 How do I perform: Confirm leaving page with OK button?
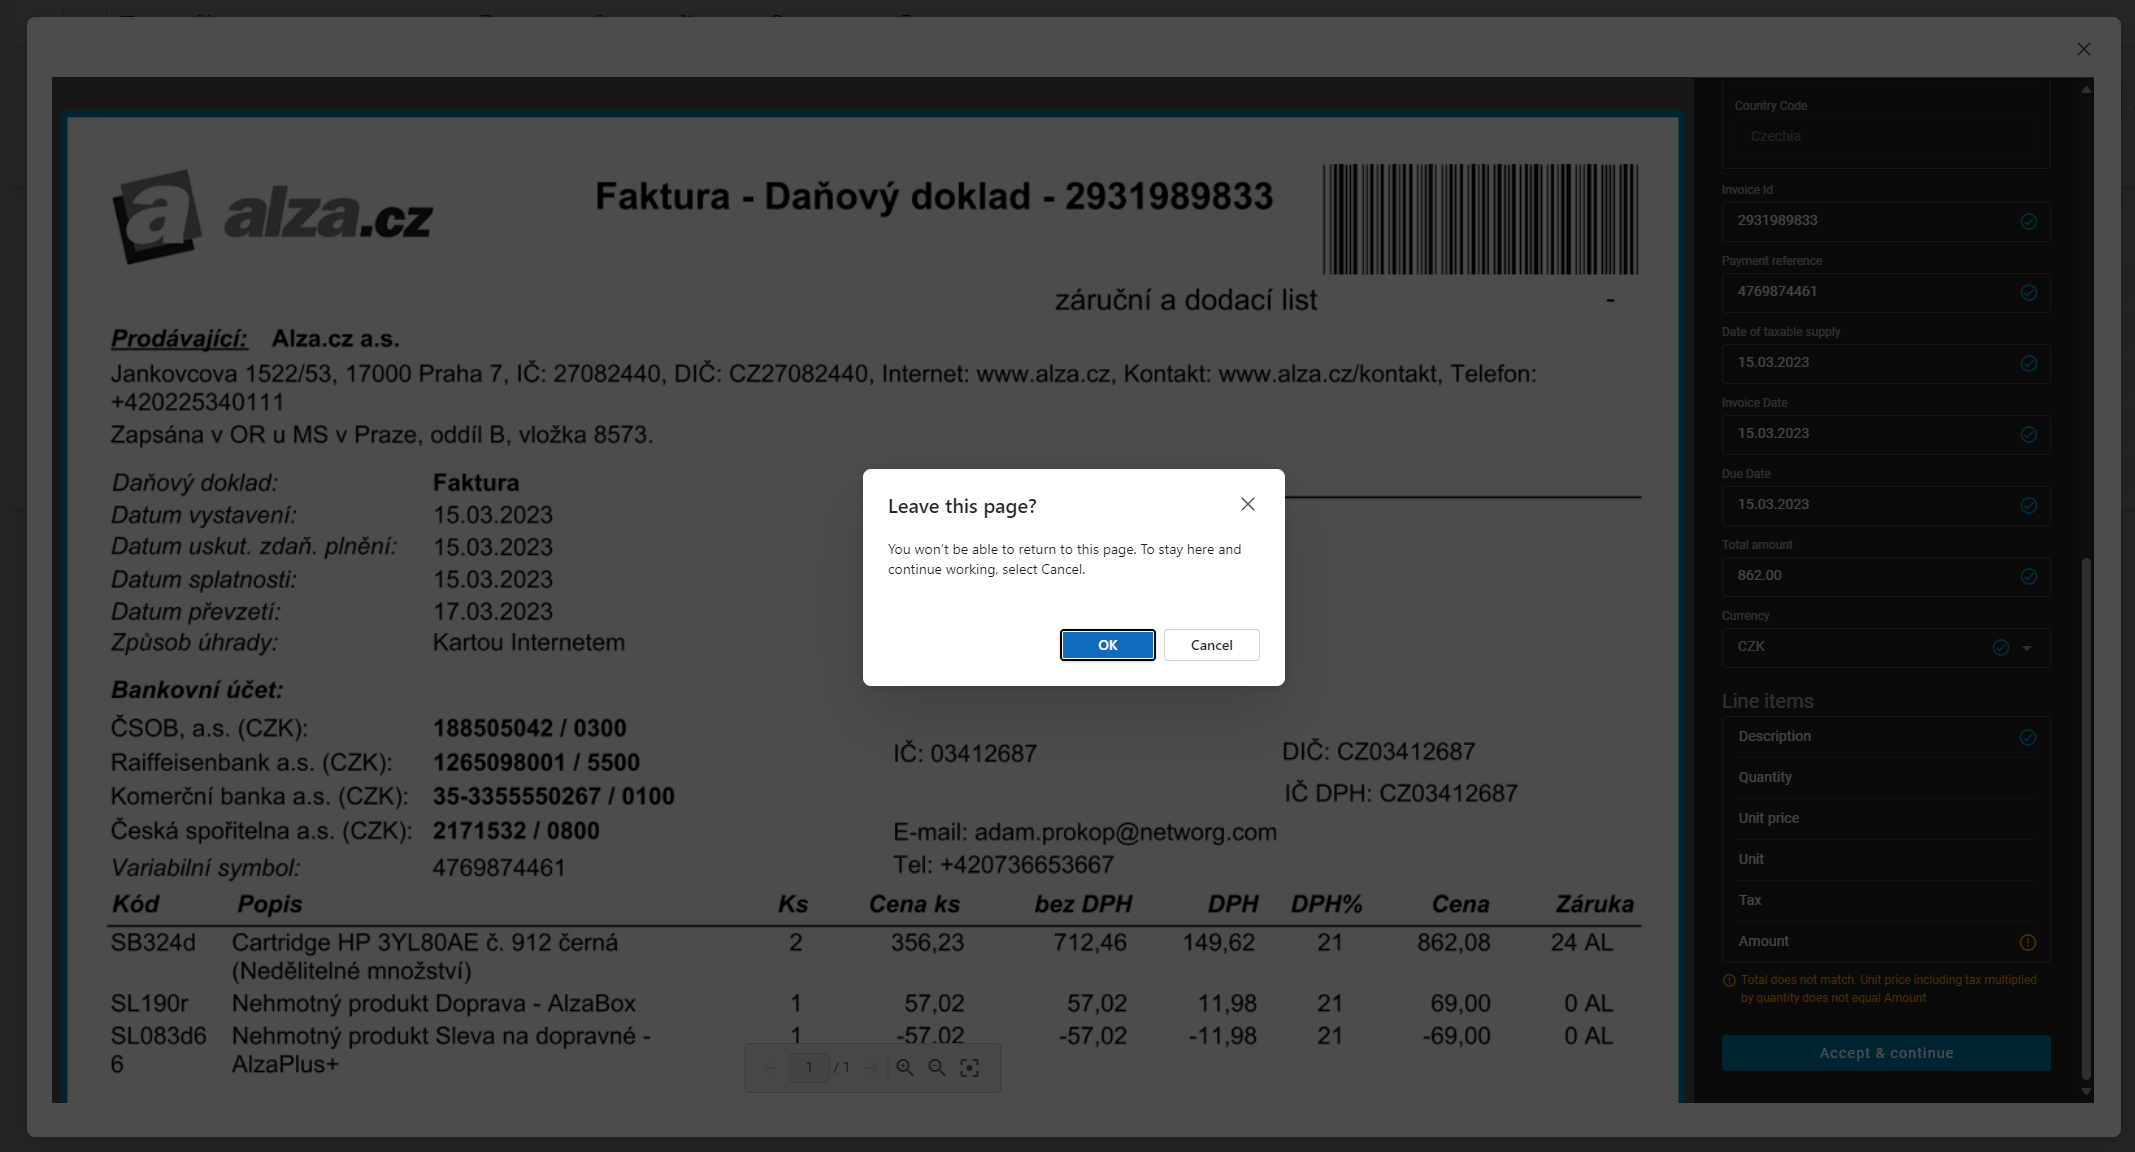coord(1107,645)
